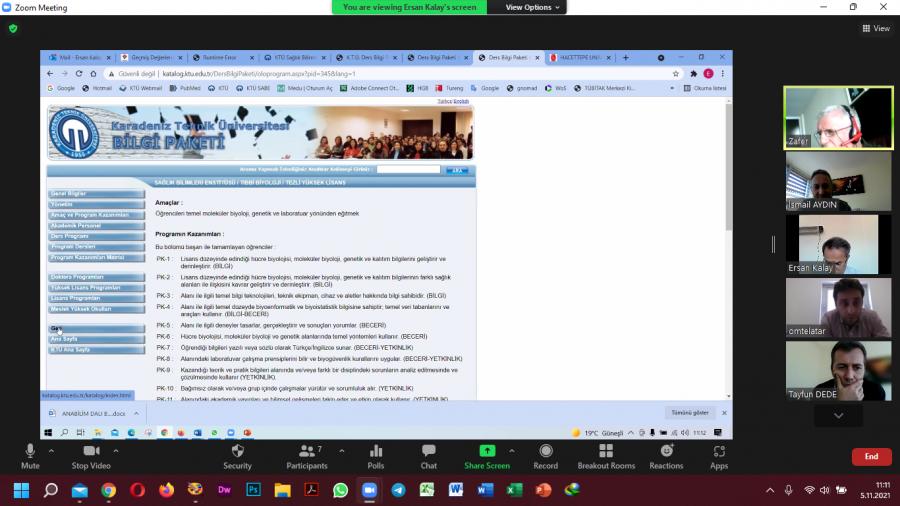Click the green Share Screen button
This screenshot has height=506, width=900.
click(x=487, y=457)
